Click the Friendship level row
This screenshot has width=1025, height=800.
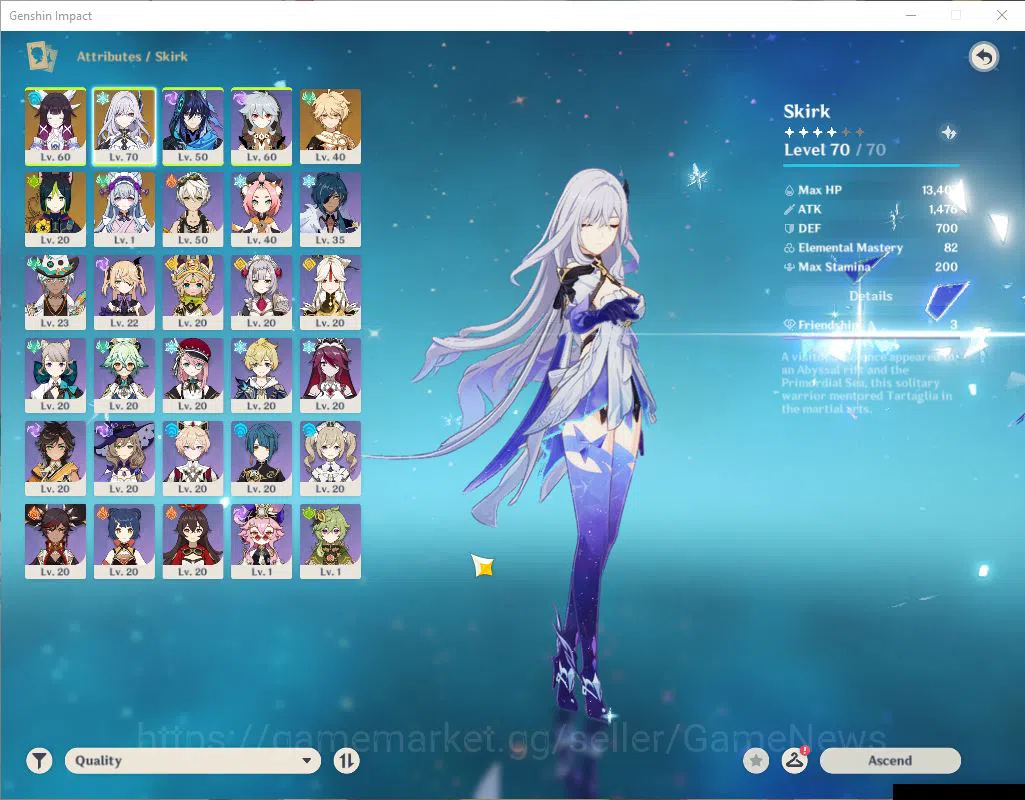pos(871,325)
